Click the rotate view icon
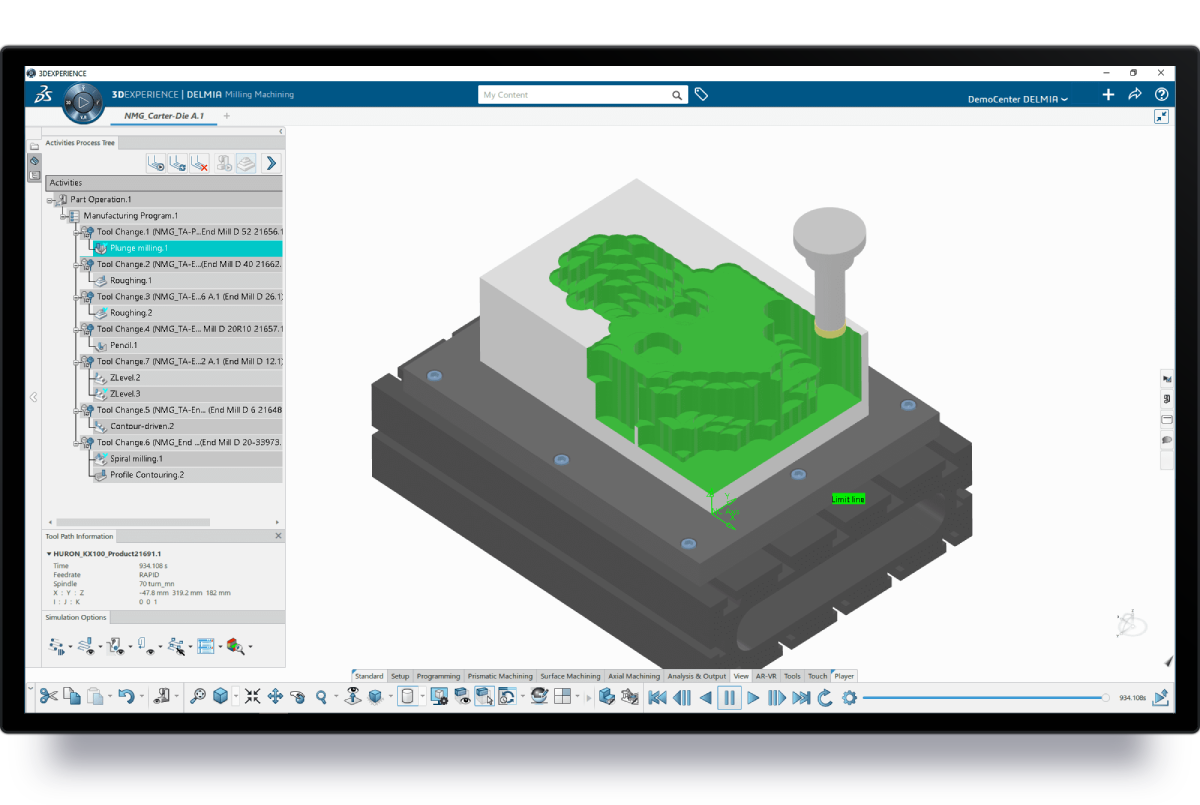The width and height of the screenshot is (1200, 805). pos(298,697)
